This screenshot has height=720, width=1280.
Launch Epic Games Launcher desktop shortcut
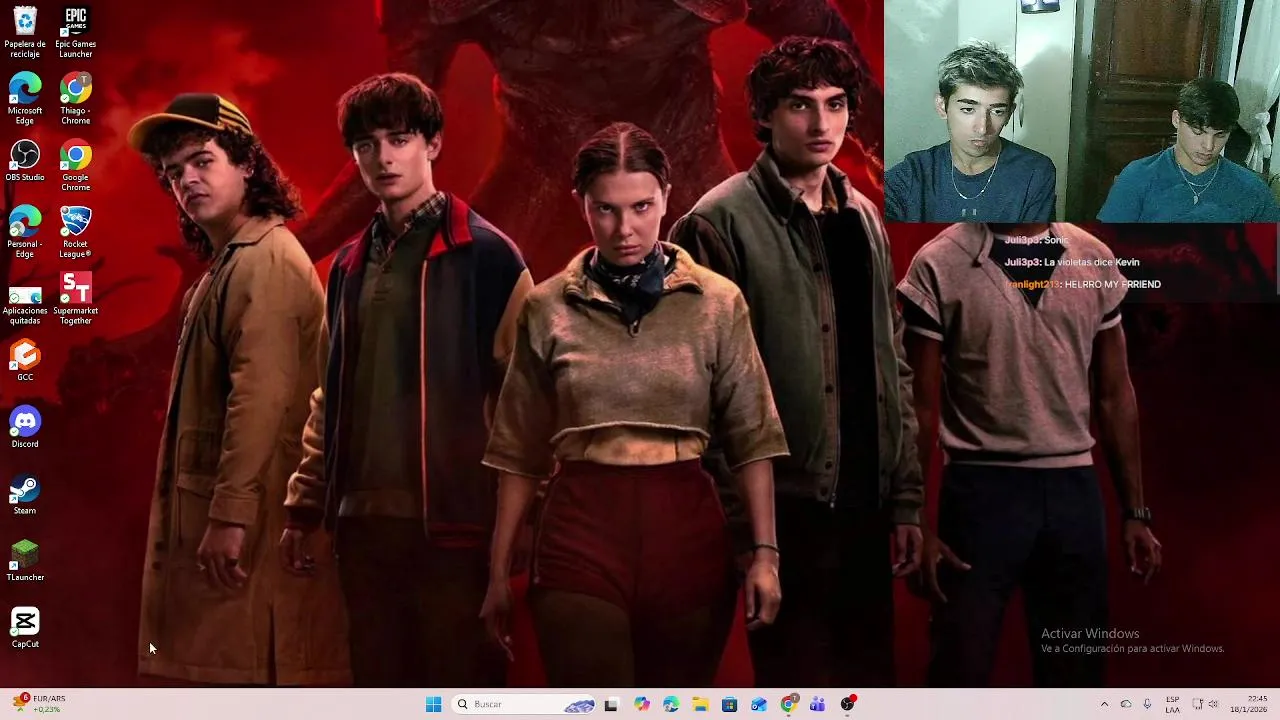tap(75, 32)
